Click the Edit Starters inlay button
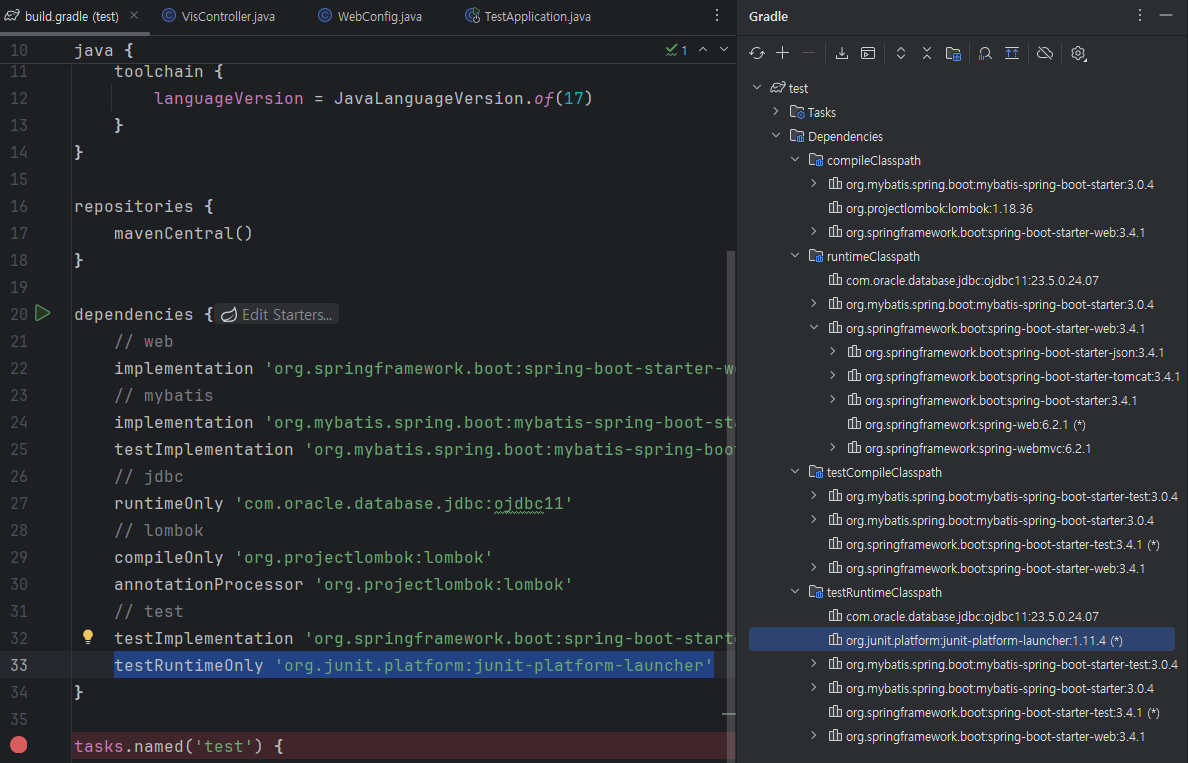This screenshot has width=1188, height=763. [x=278, y=314]
